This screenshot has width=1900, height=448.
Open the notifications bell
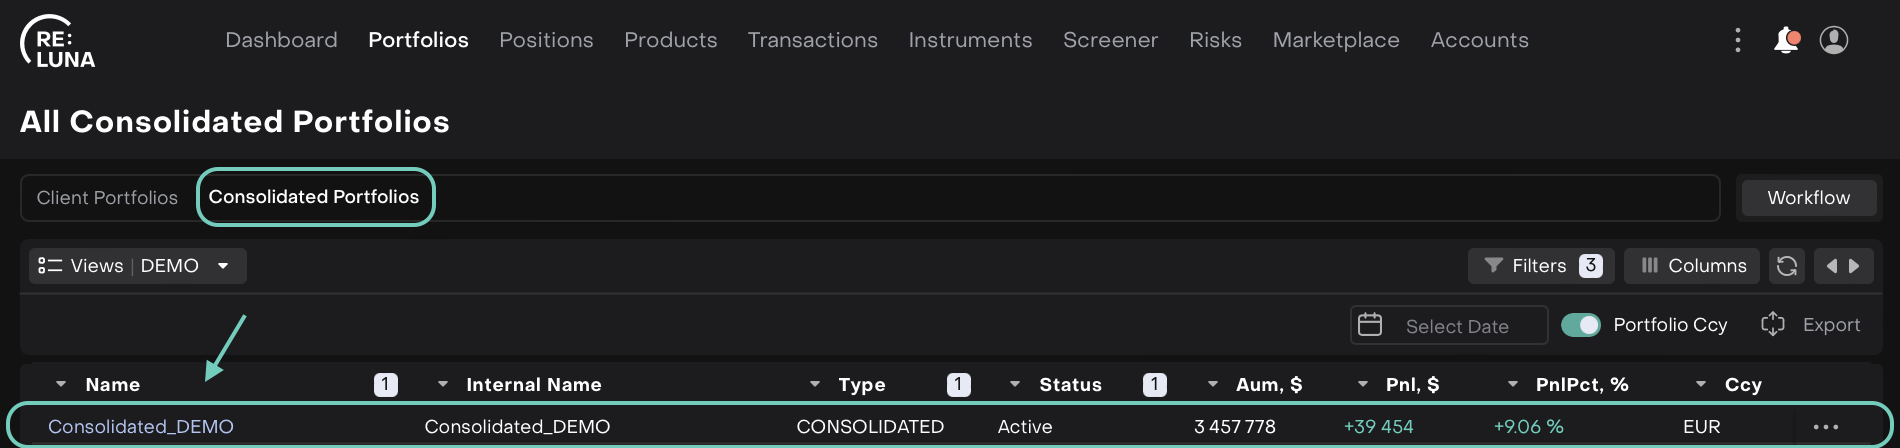(1785, 40)
